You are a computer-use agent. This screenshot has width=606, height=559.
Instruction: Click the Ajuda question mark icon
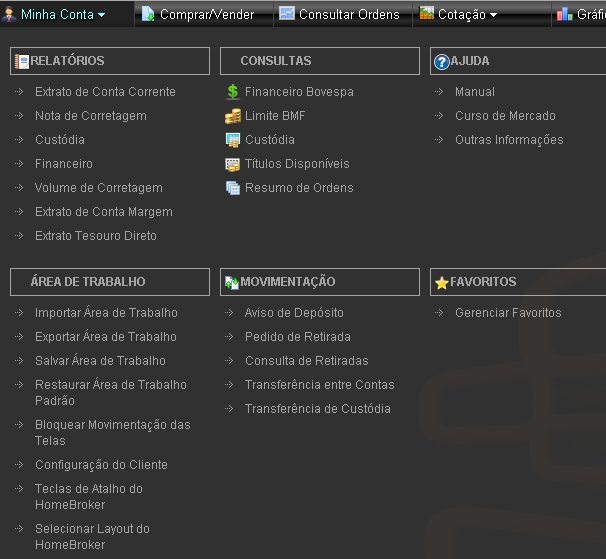tap(442, 62)
